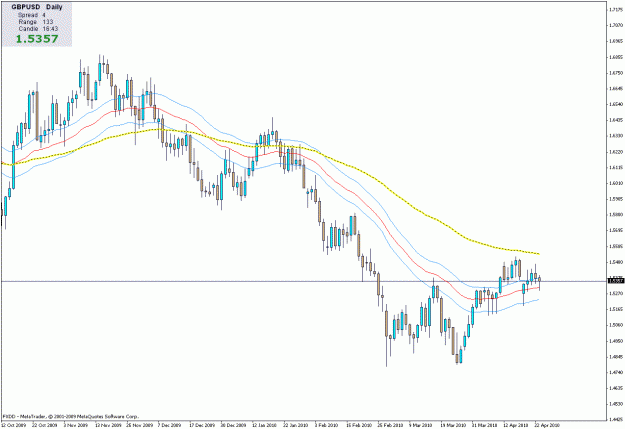Click the 15 Feb 2010 date label
Viewport: 625px width, 429px height.
[x=359, y=425]
